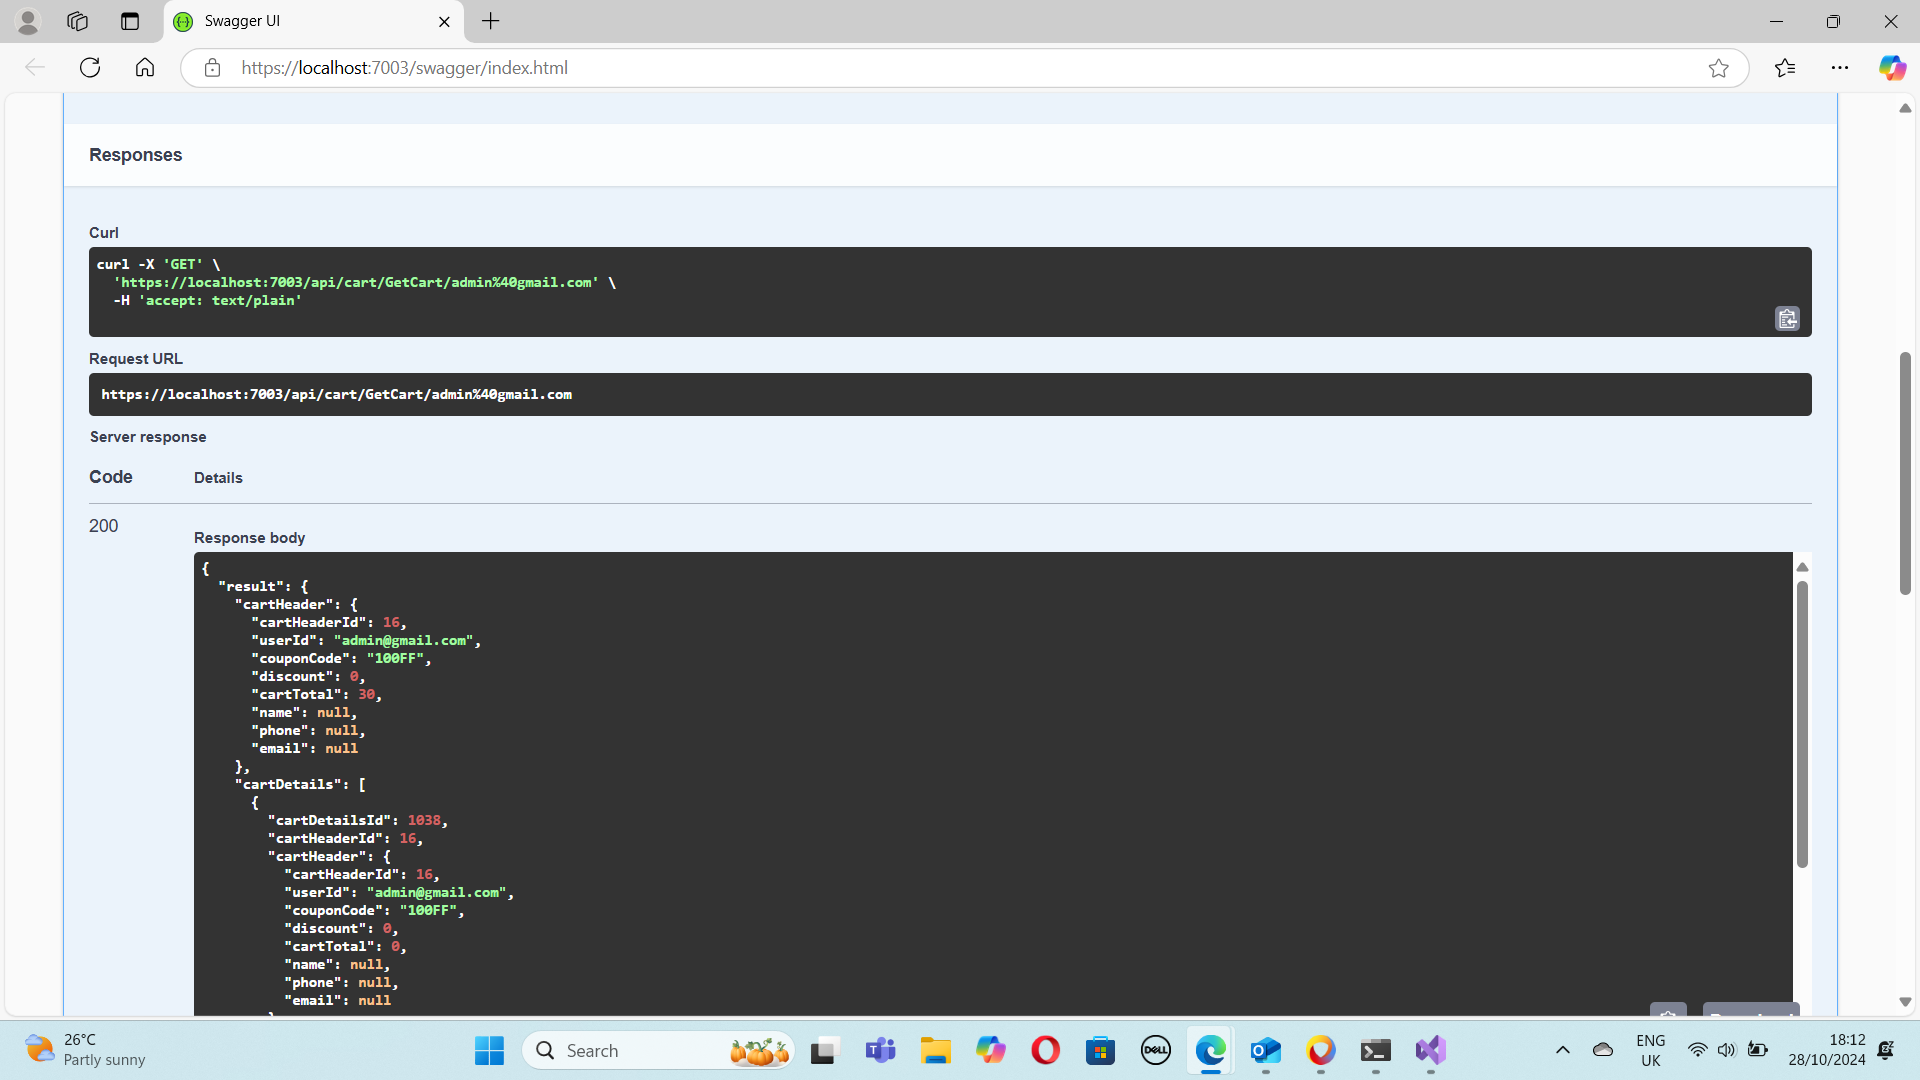This screenshot has width=1920, height=1080.
Task: Open the Copilot app in taskbar
Action: point(991,1050)
